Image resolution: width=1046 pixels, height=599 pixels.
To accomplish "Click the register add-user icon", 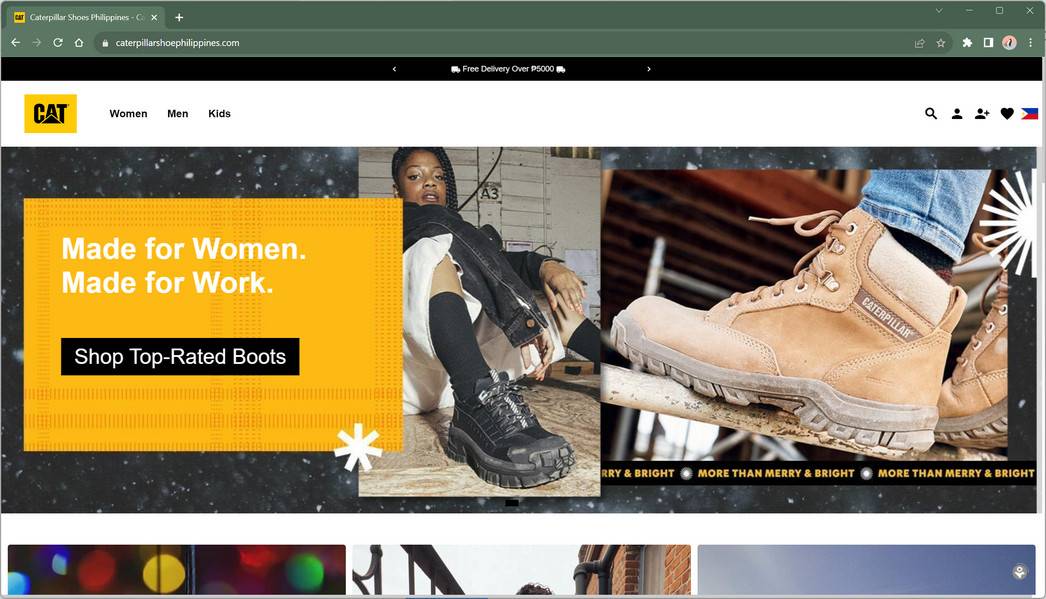I will (x=982, y=113).
